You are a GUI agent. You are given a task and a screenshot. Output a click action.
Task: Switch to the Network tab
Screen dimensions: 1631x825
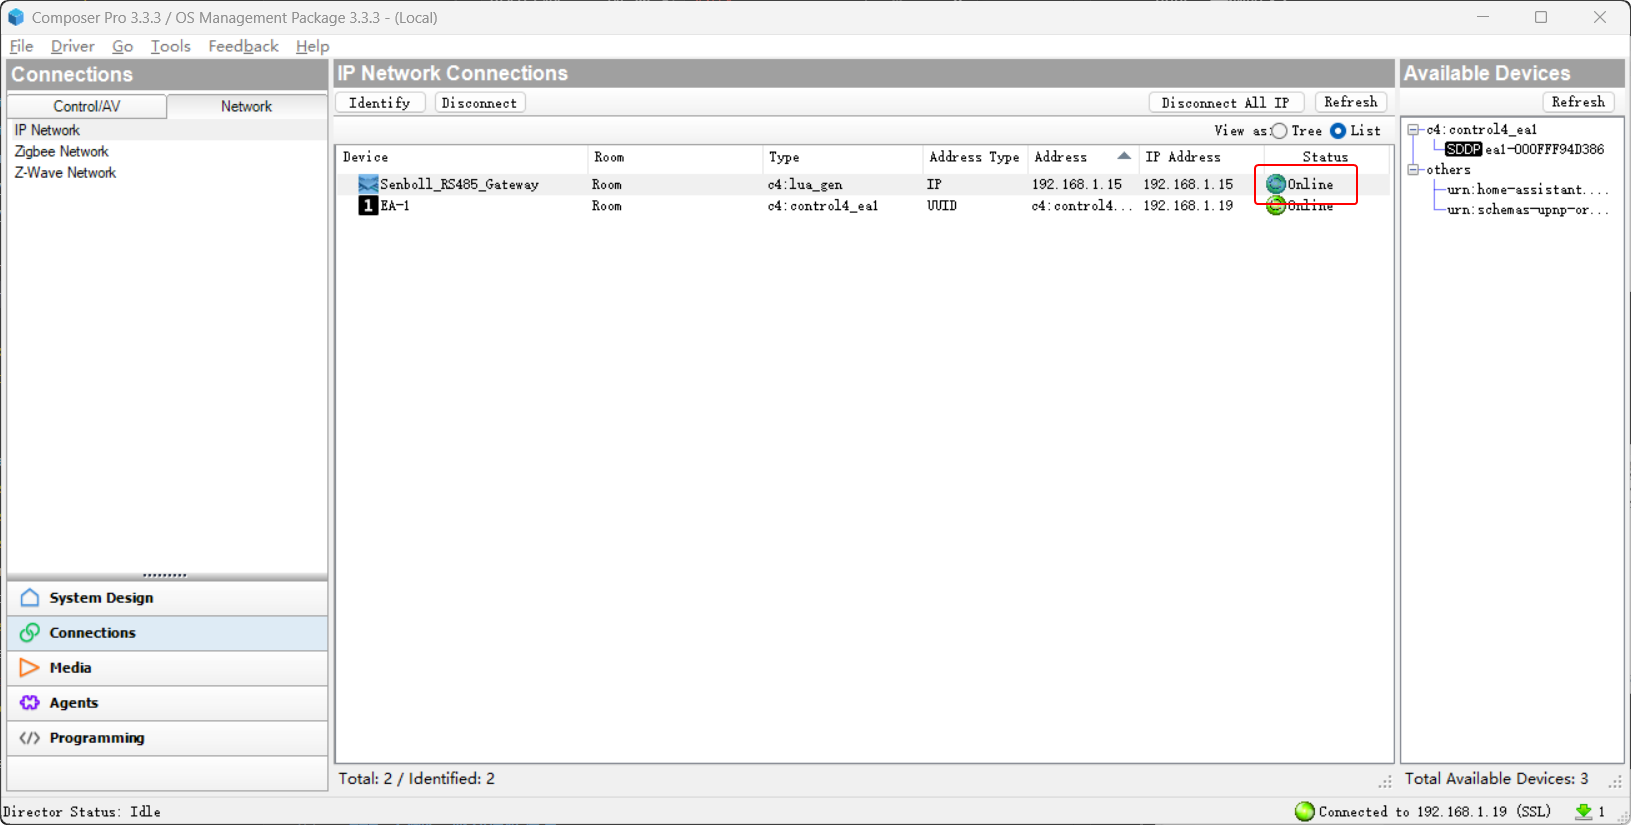246,106
